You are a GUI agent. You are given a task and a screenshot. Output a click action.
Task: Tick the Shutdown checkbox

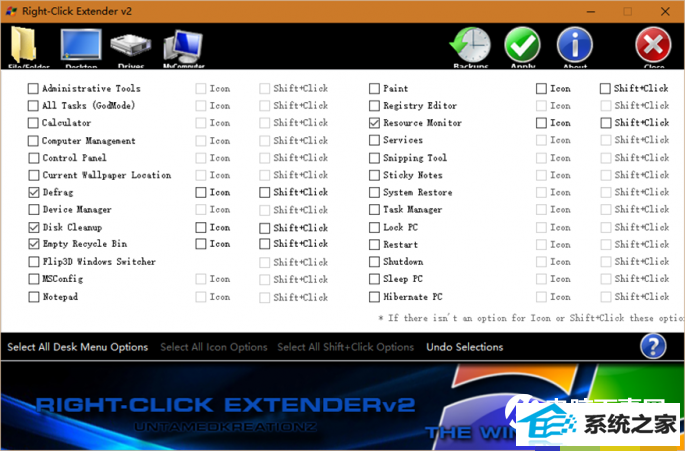pos(374,262)
